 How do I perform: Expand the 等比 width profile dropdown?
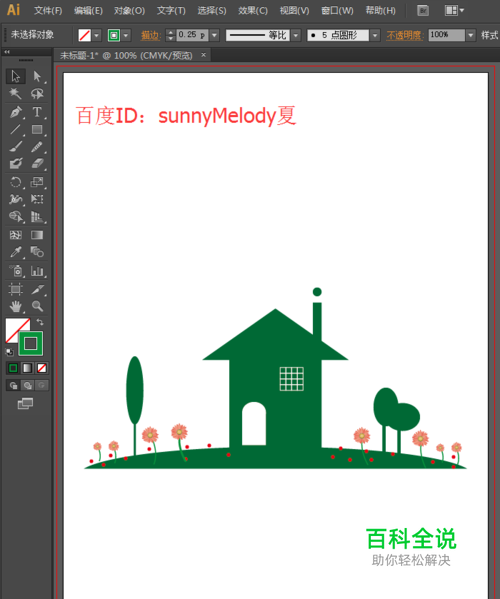click(x=296, y=36)
